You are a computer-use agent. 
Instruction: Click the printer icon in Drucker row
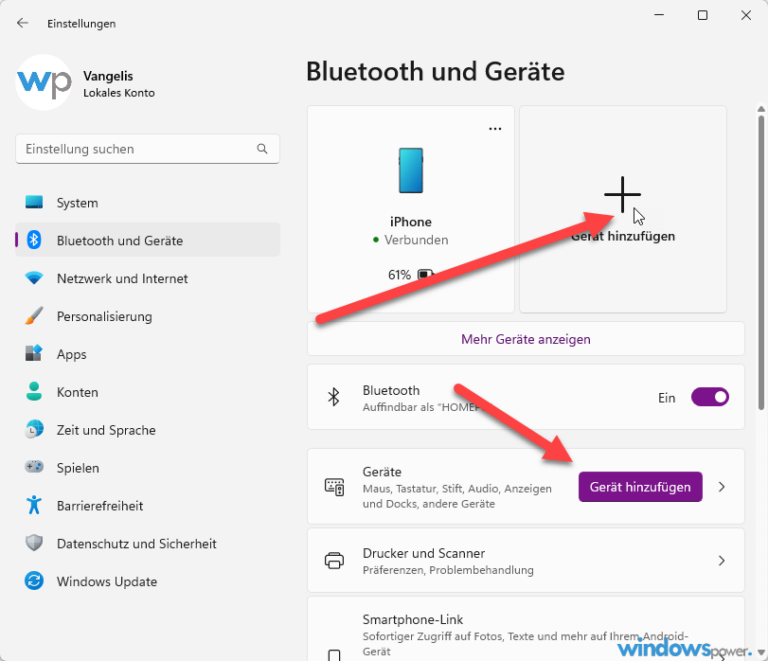coord(335,560)
